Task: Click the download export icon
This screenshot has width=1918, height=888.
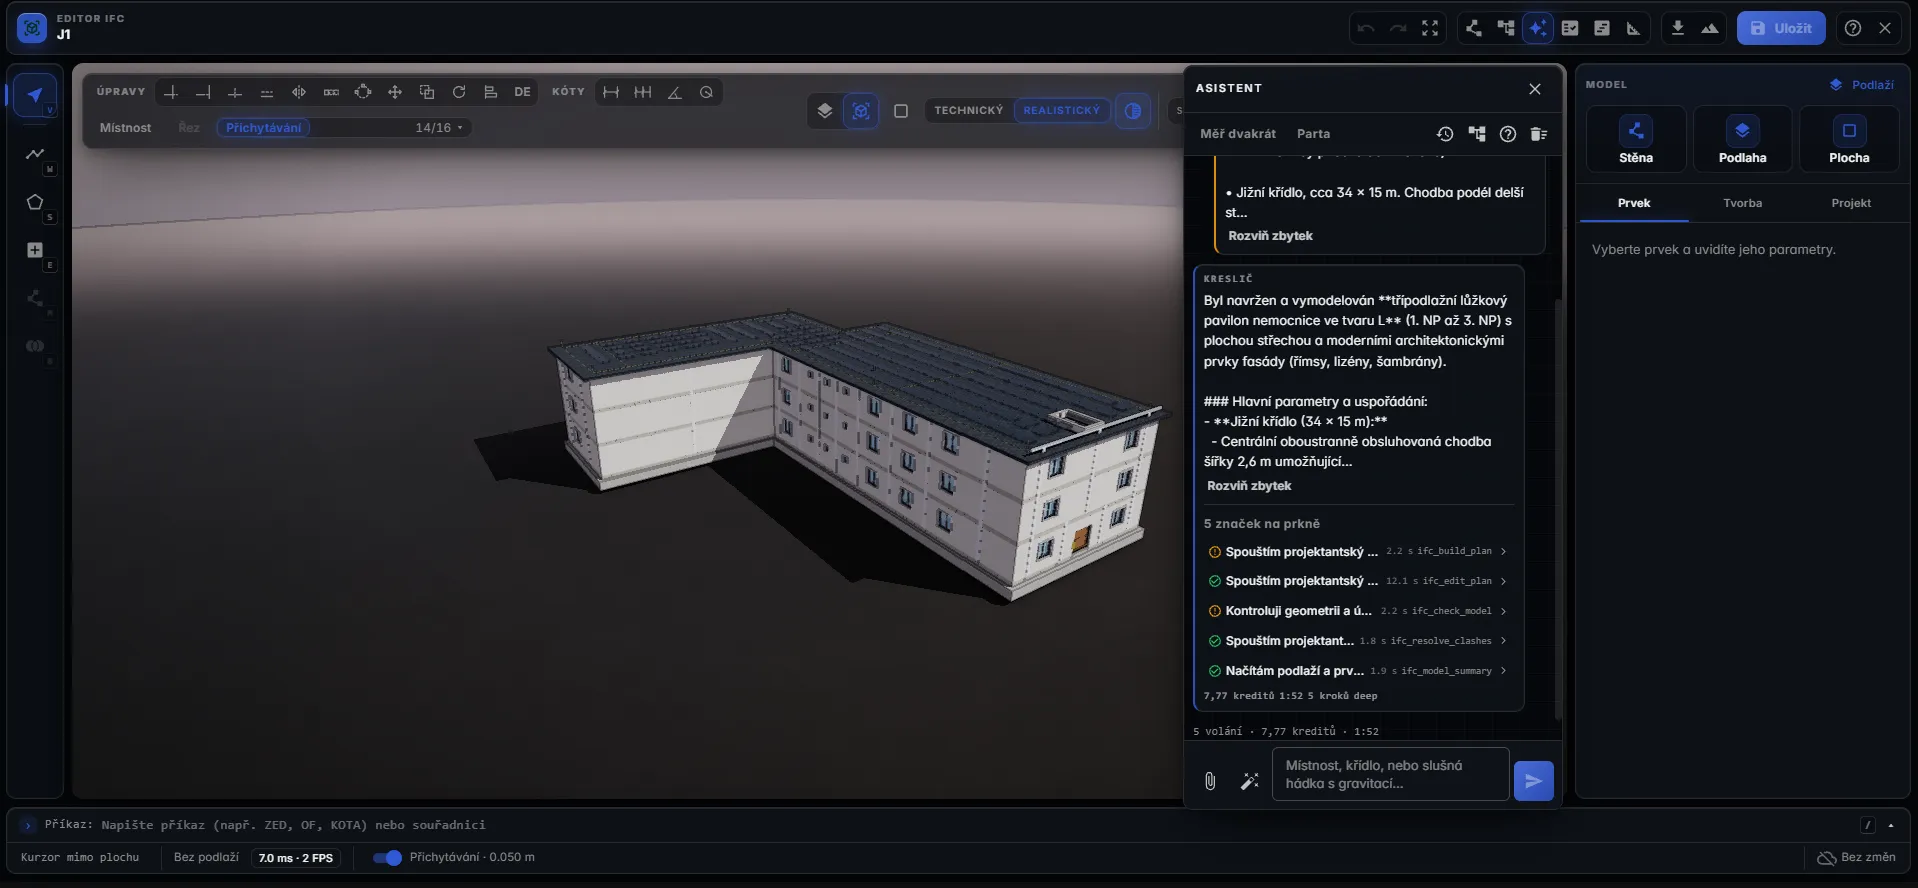Action: pos(1678,28)
